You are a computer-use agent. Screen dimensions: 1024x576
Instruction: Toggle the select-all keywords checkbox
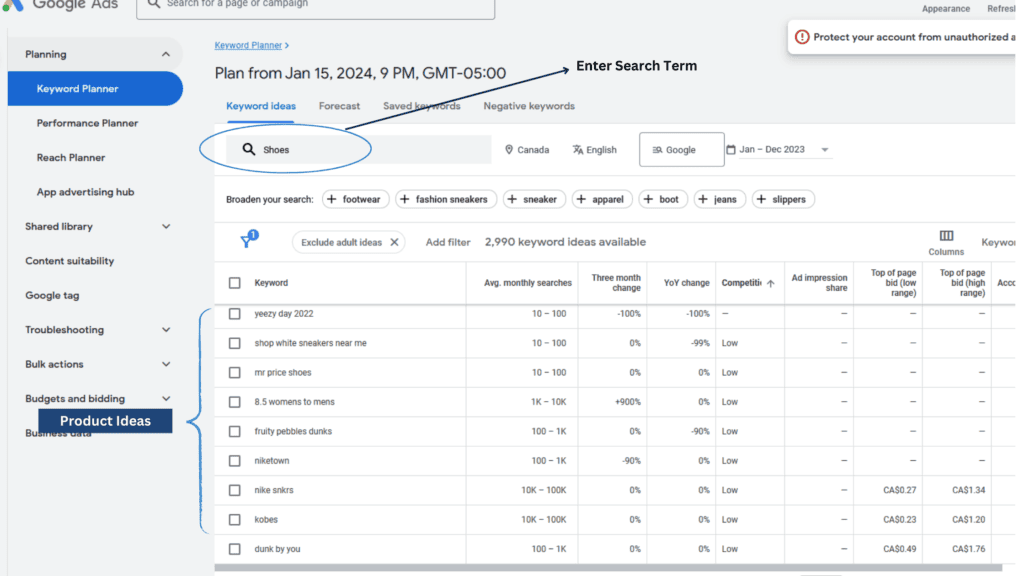234,283
